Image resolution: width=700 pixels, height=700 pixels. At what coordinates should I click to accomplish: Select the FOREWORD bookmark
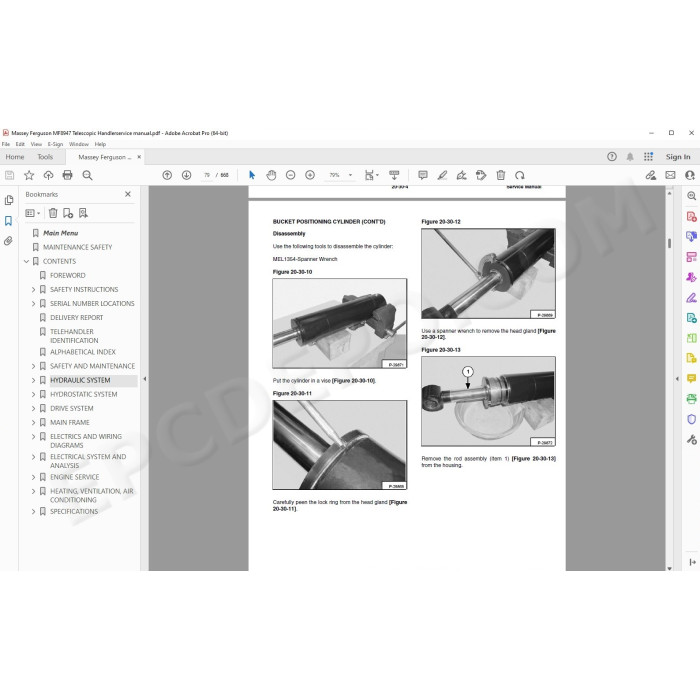click(67, 275)
